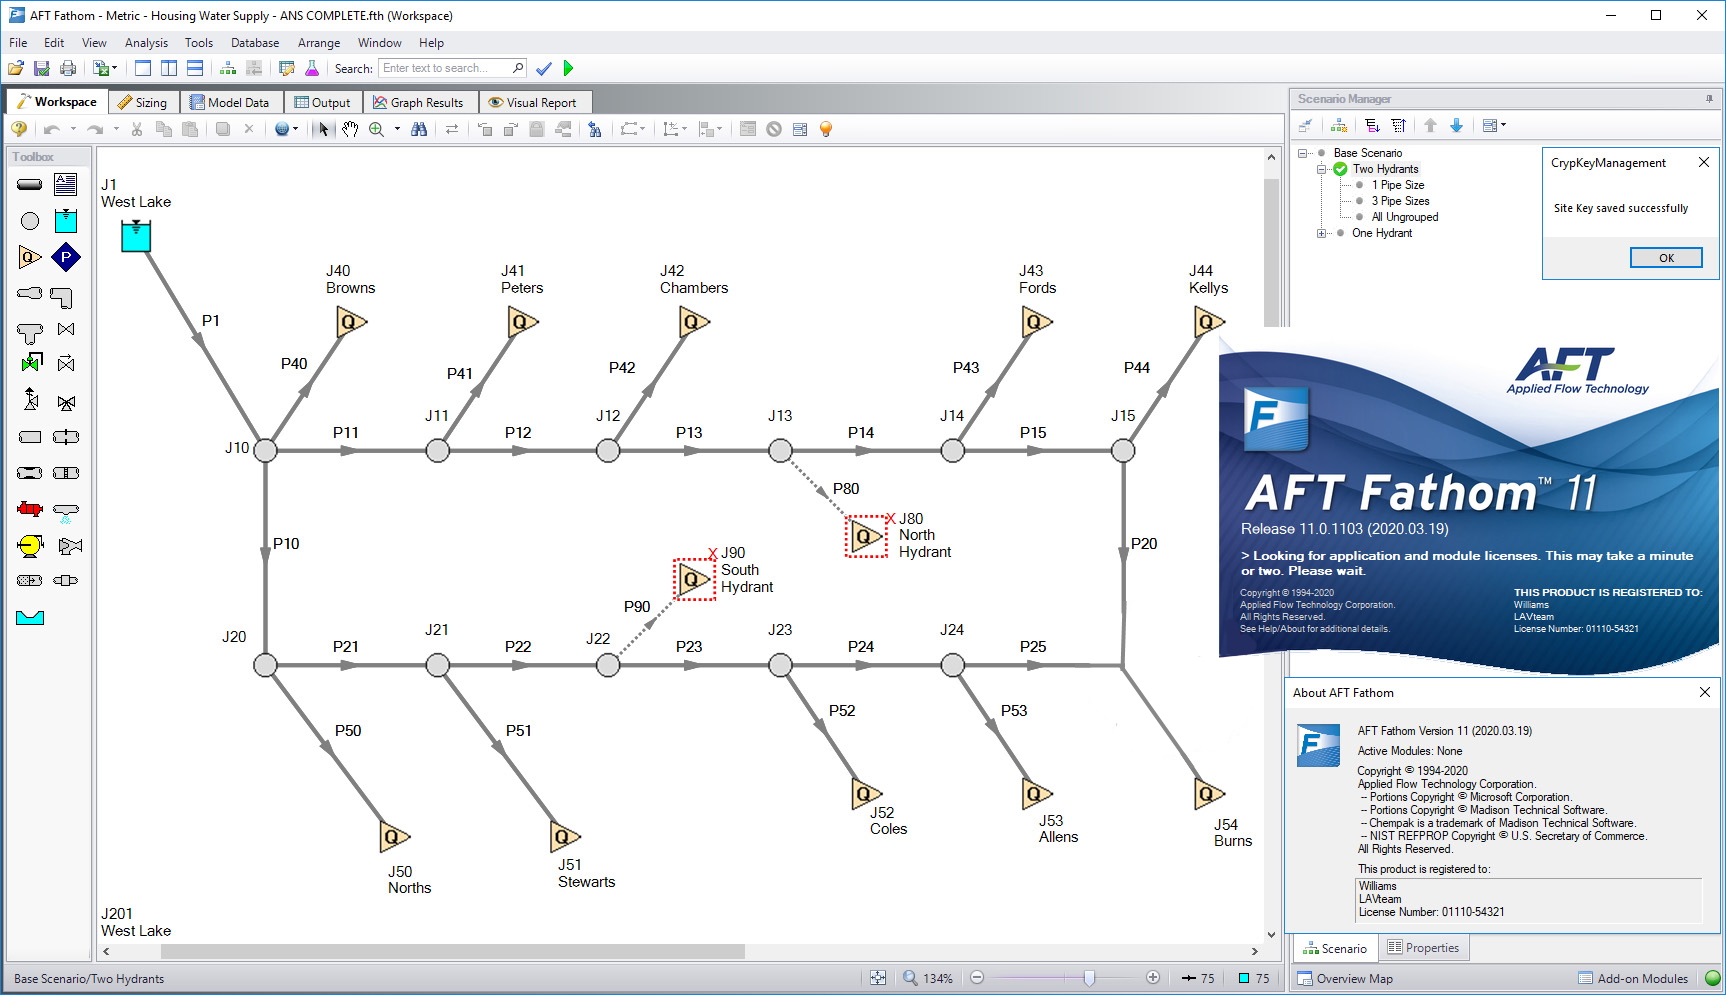This screenshot has height=995, width=1726.
Task: Click the Open file toolbar icon
Action: [16, 68]
